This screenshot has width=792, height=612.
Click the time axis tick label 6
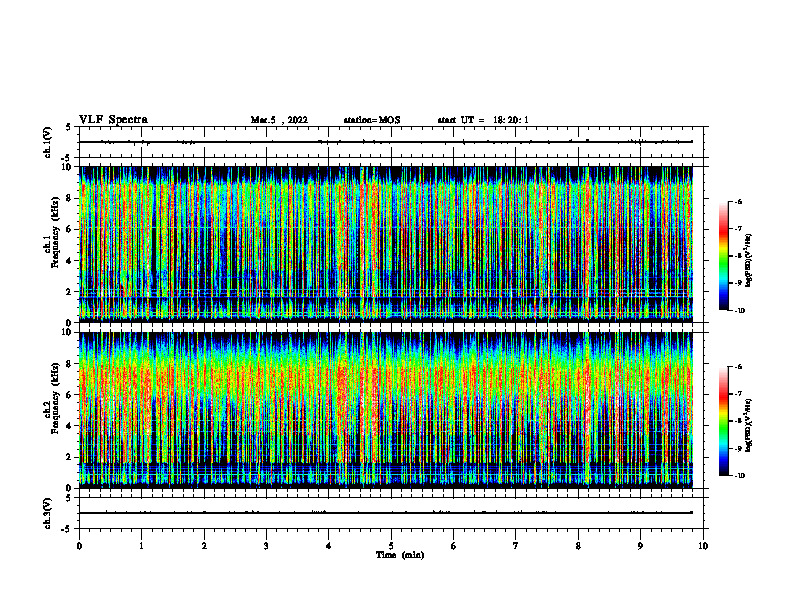pyautogui.click(x=454, y=546)
